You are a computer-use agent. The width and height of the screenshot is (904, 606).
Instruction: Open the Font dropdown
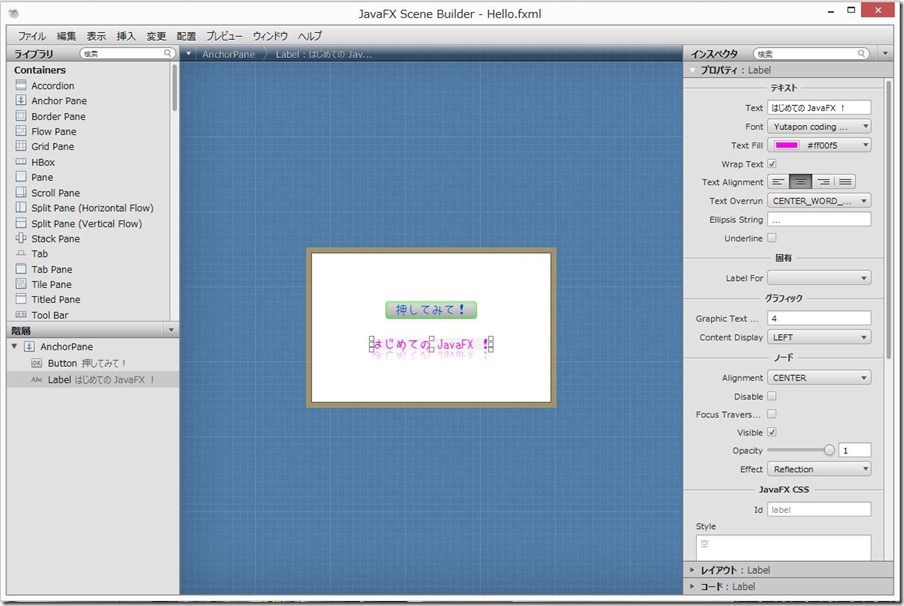819,126
